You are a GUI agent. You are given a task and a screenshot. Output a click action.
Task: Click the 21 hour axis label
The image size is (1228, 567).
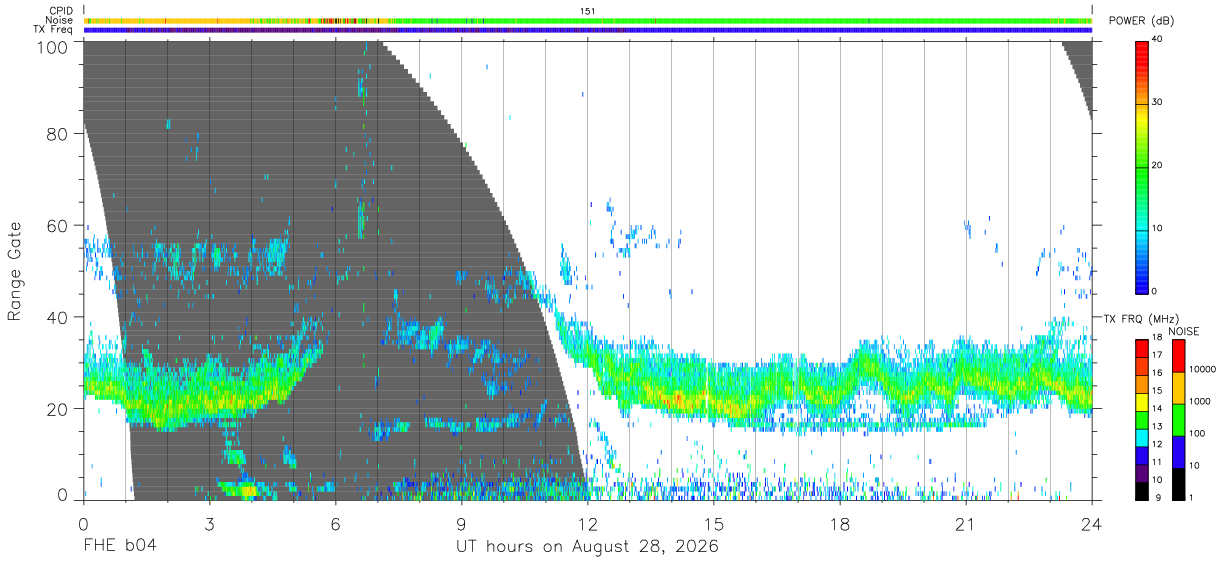tap(965, 524)
